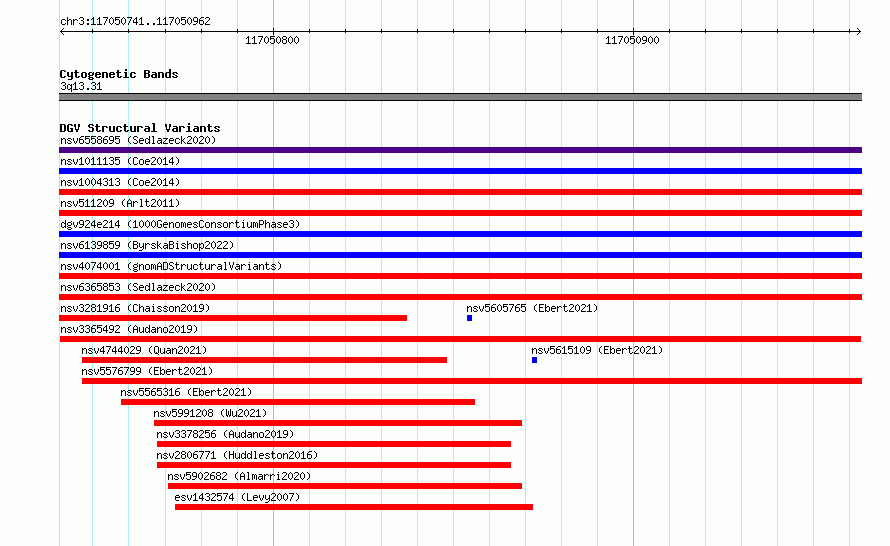Click the red nsv6365853 variant bar
The image size is (890, 546).
click(460, 297)
